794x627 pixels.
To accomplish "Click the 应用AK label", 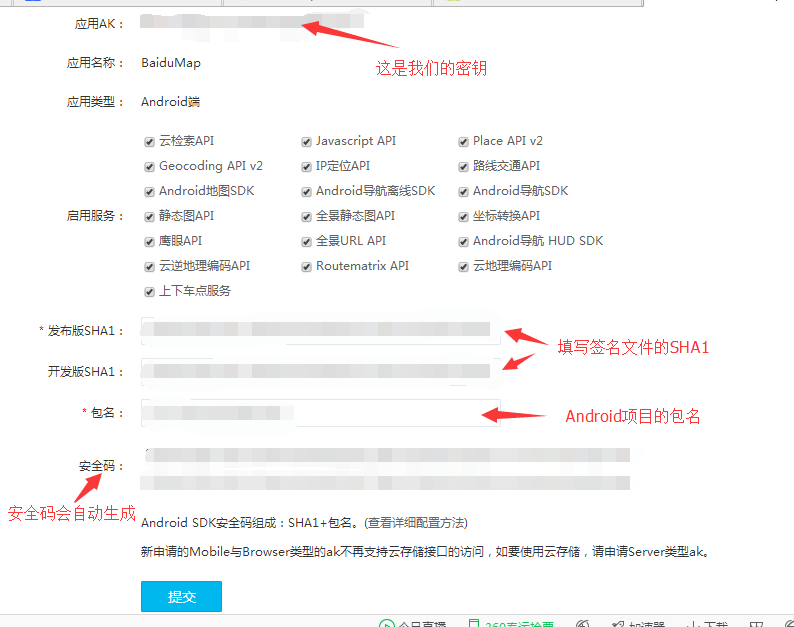I will (99, 24).
